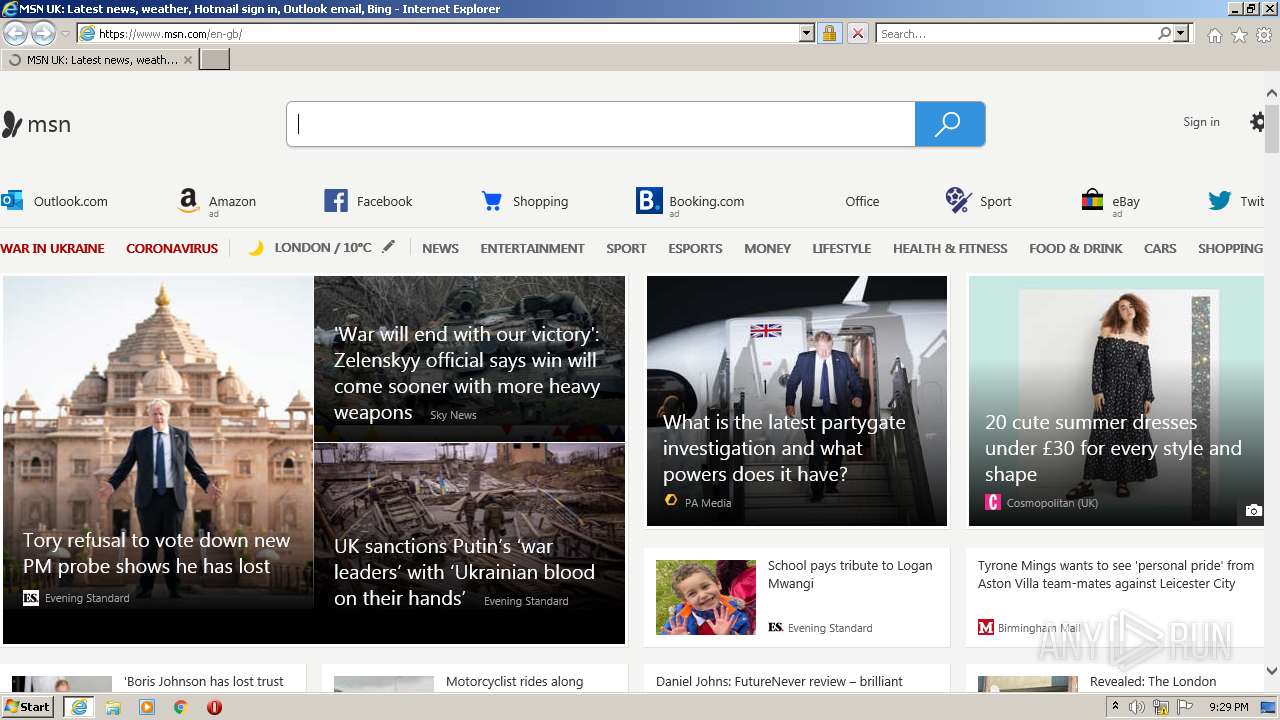Open Windows Explorer folder in taskbar

tap(113, 707)
